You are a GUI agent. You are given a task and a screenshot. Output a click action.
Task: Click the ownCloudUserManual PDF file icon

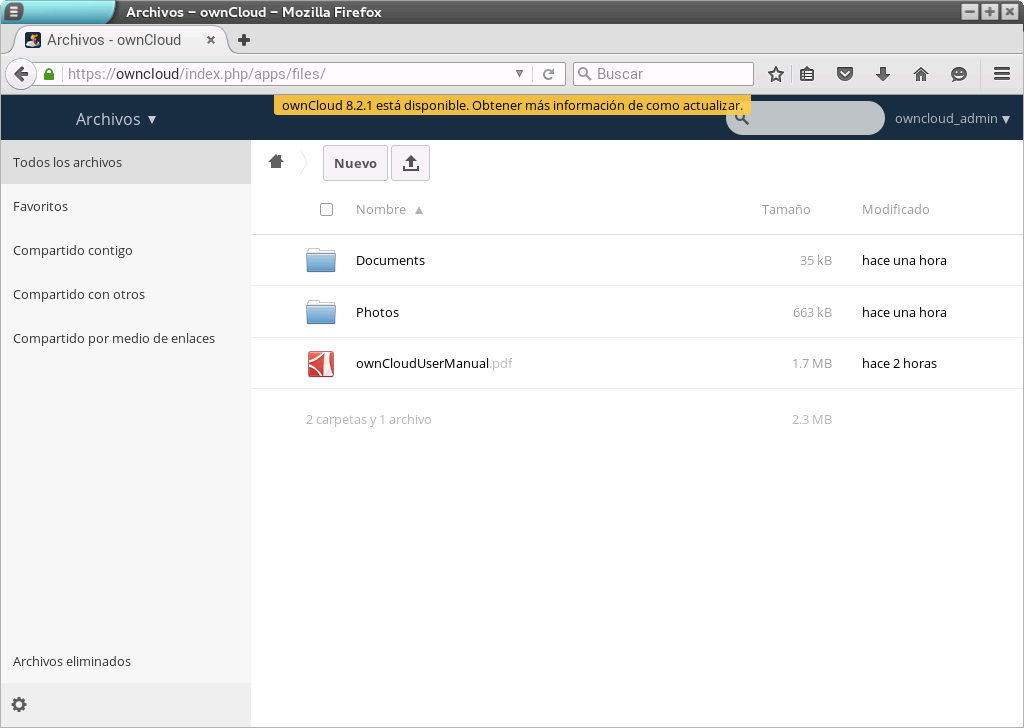pyautogui.click(x=321, y=364)
